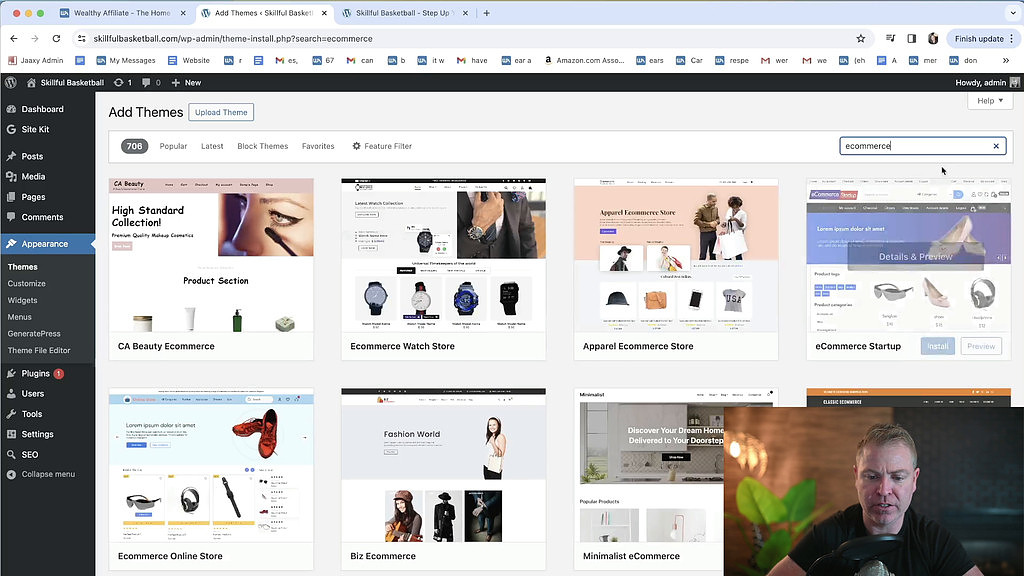Open the SEO settings
Image resolution: width=1024 pixels, height=576 pixels.
pos(28,453)
